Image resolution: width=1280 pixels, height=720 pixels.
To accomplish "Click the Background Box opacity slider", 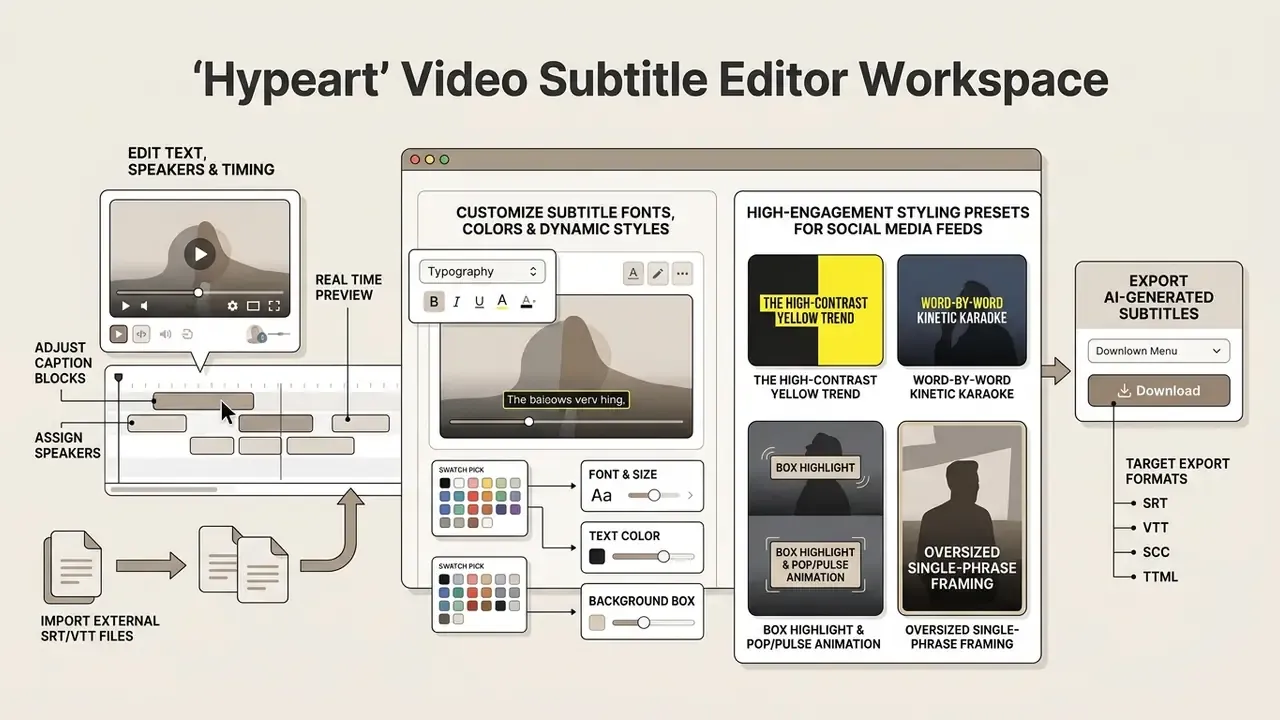I will 653,622.
